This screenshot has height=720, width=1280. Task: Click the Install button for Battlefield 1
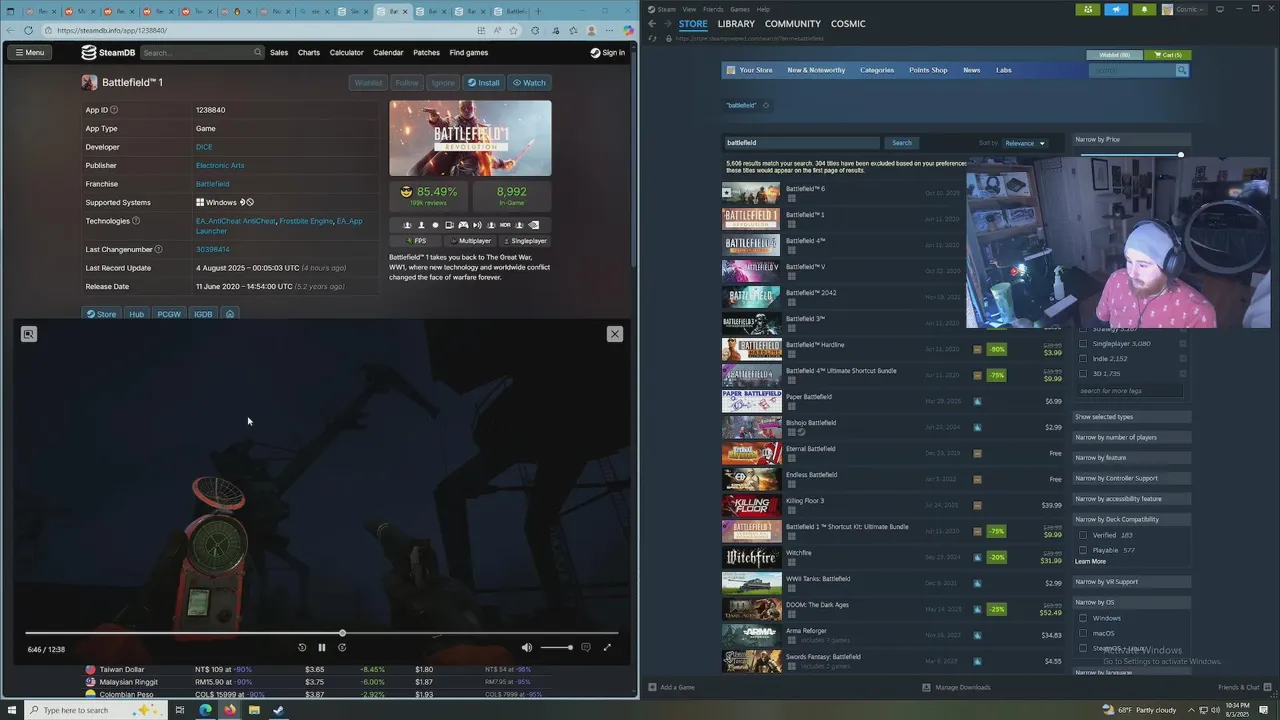[483, 83]
